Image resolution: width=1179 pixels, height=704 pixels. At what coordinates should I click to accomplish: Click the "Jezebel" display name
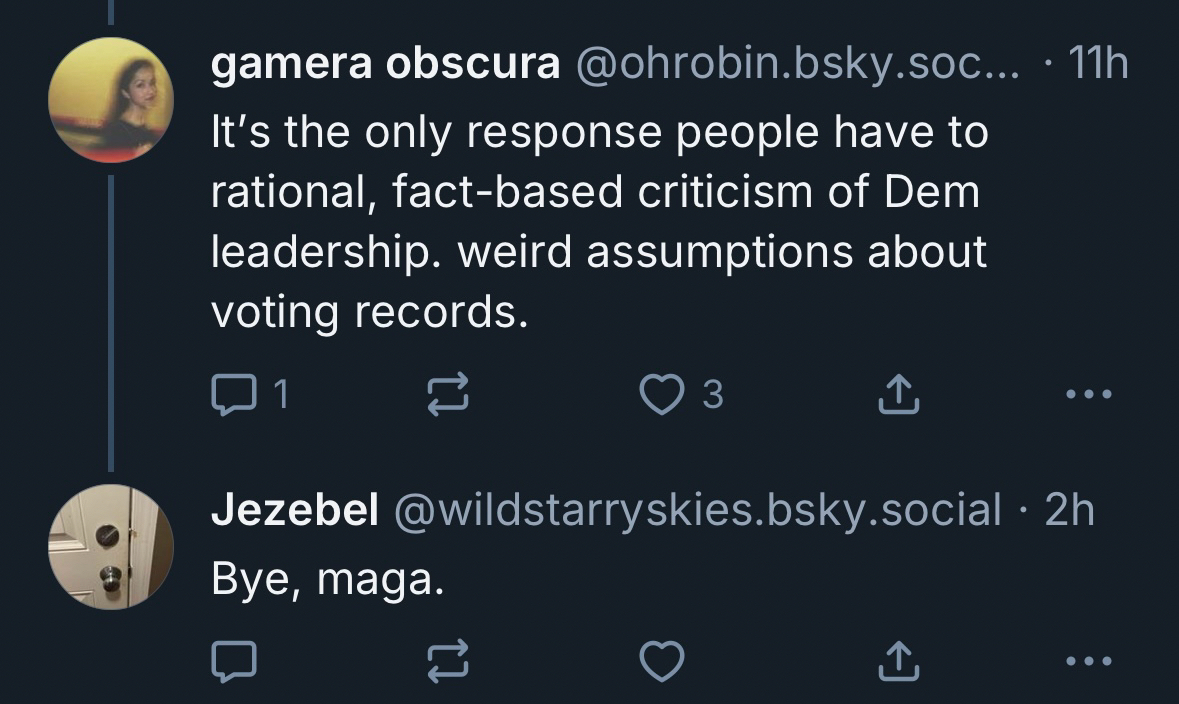pyautogui.click(x=294, y=511)
